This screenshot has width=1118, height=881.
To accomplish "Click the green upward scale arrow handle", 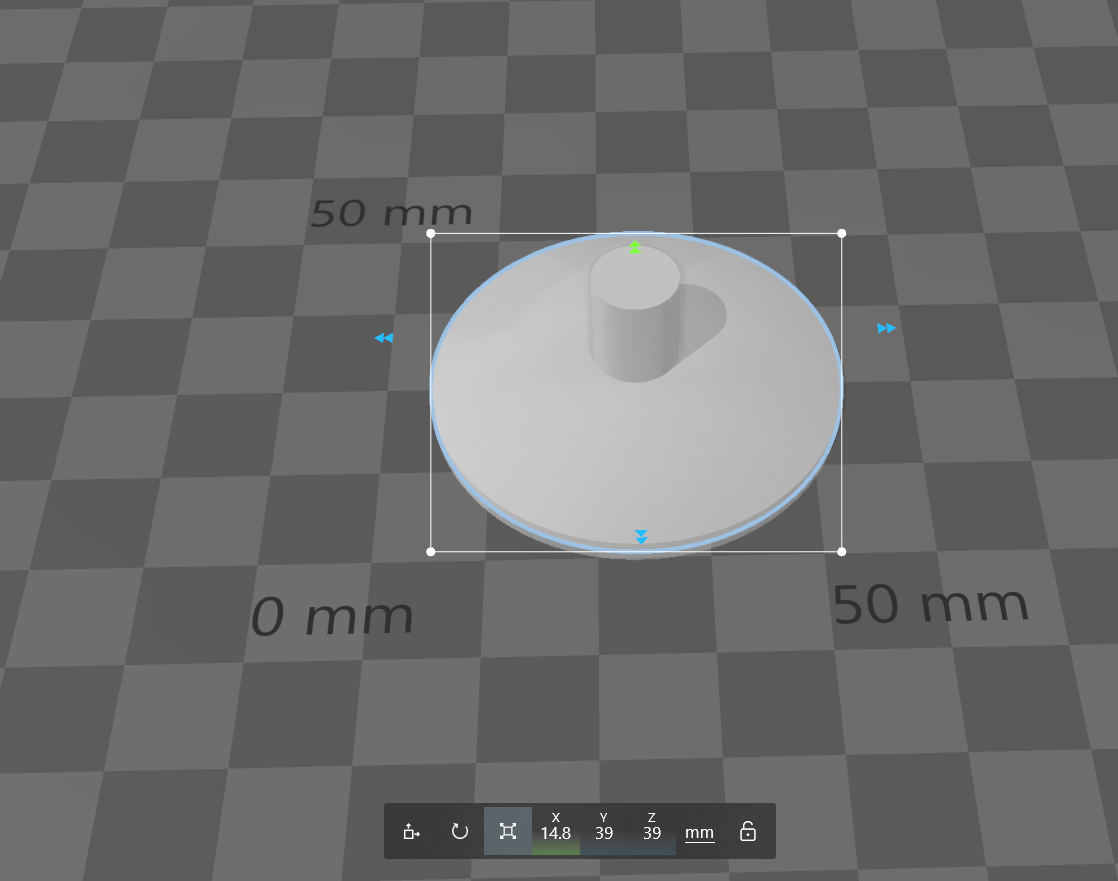I will pyautogui.click(x=635, y=247).
